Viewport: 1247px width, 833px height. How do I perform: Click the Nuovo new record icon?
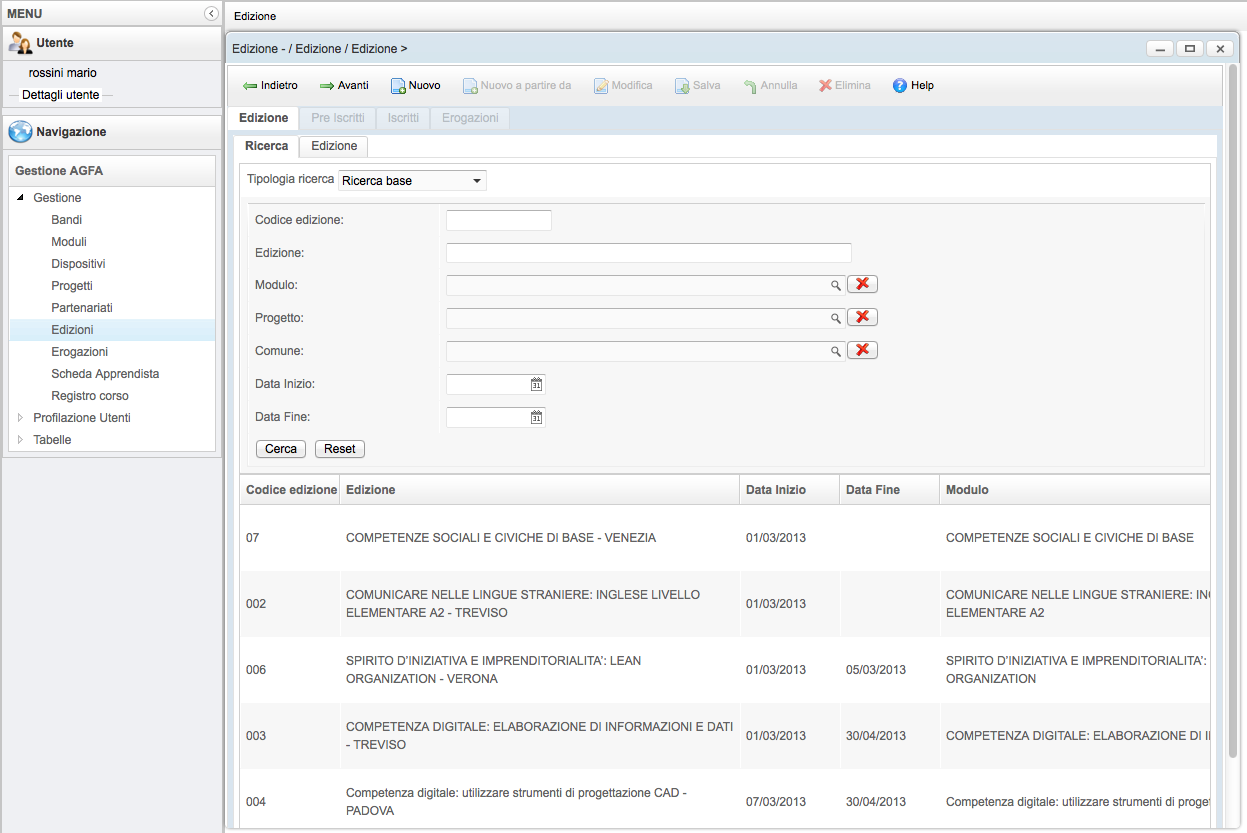coord(398,86)
